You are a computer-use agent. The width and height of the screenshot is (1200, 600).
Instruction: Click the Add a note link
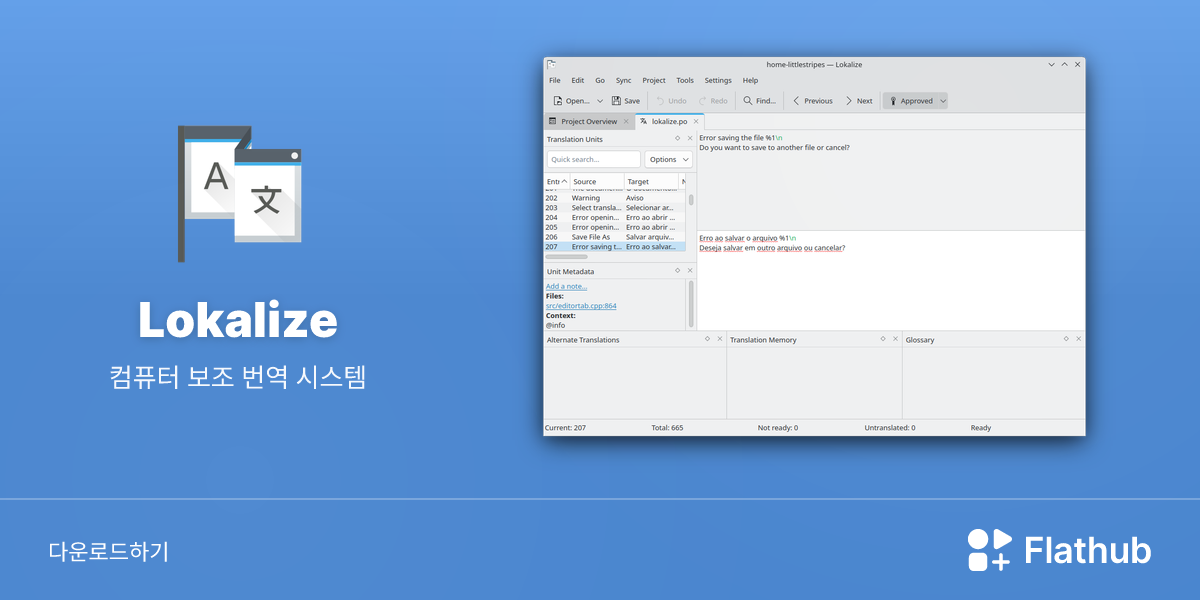tap(566, 286)
